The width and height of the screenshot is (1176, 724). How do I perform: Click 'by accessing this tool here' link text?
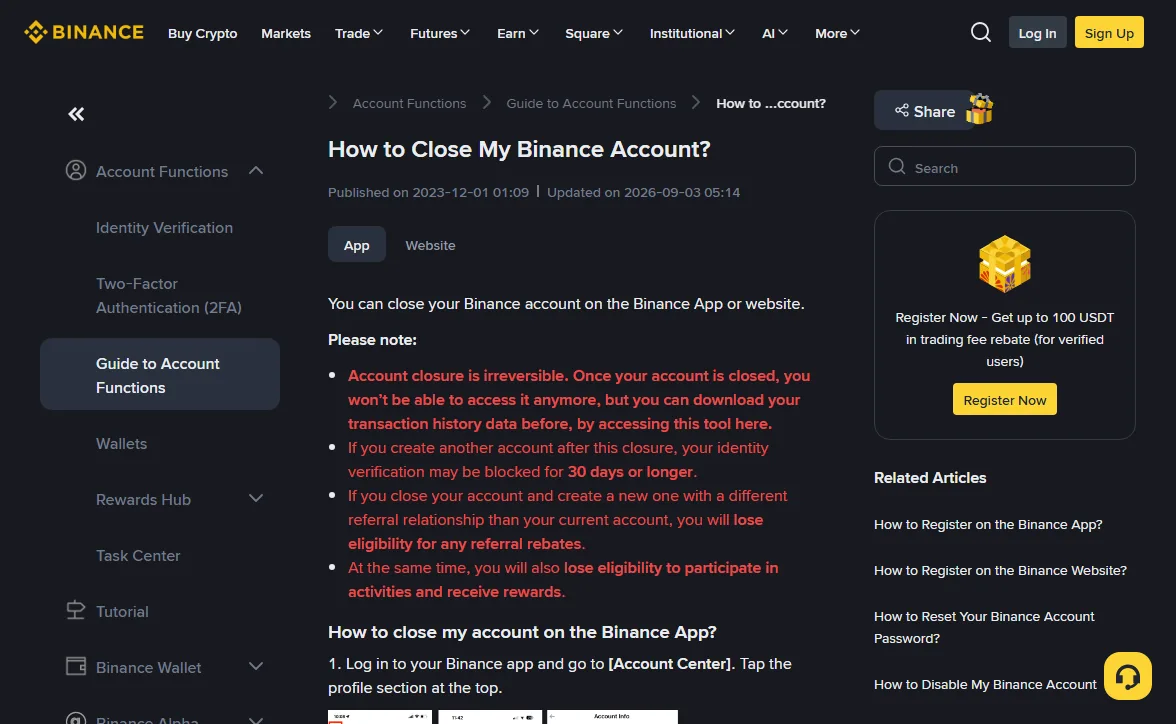coord(674,424)
